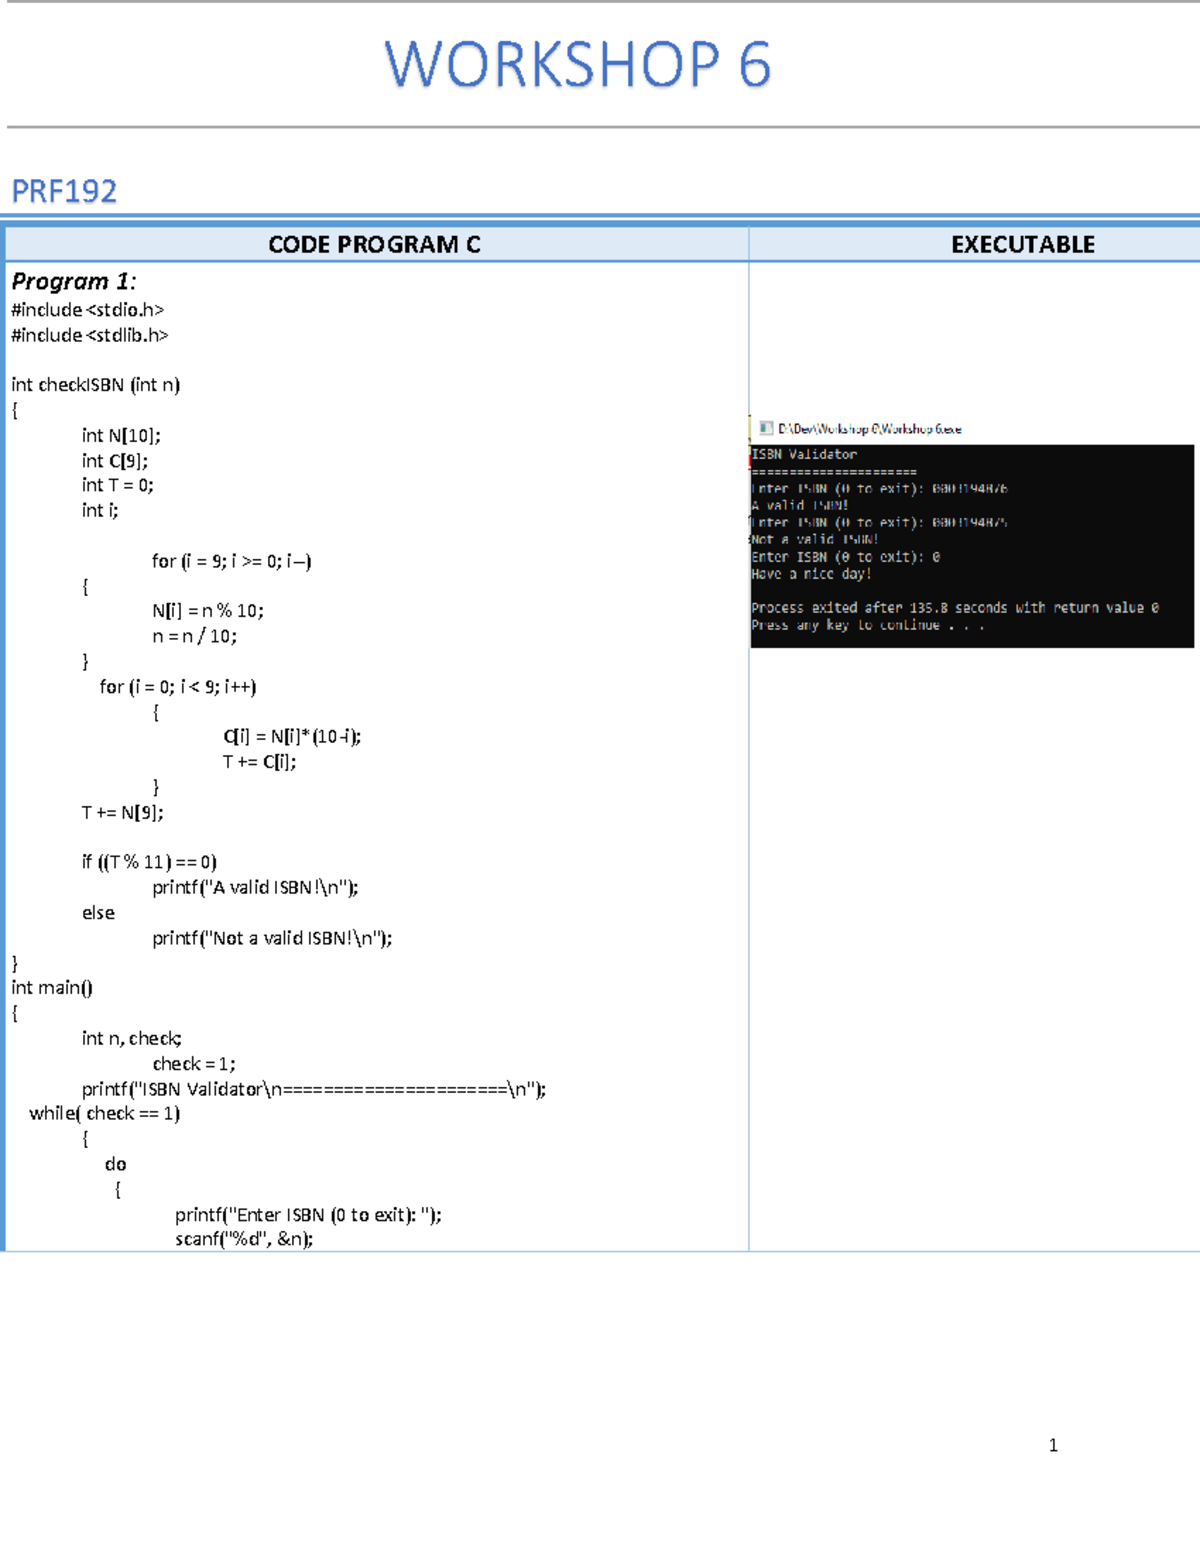Click the EXECUTABLE table header

(x=1025, y=243)
